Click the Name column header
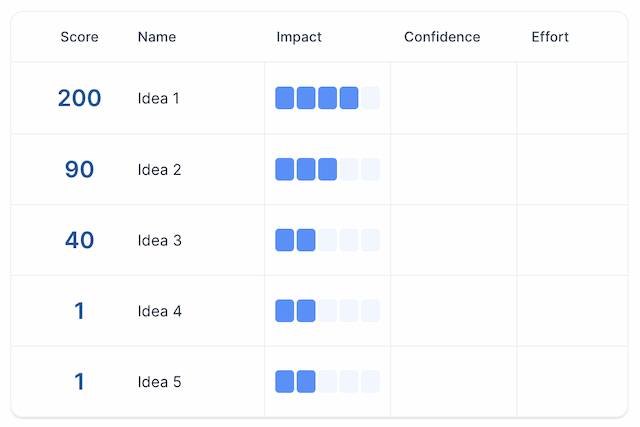Viewport: 640px width, 427px height. click(157, 37)
